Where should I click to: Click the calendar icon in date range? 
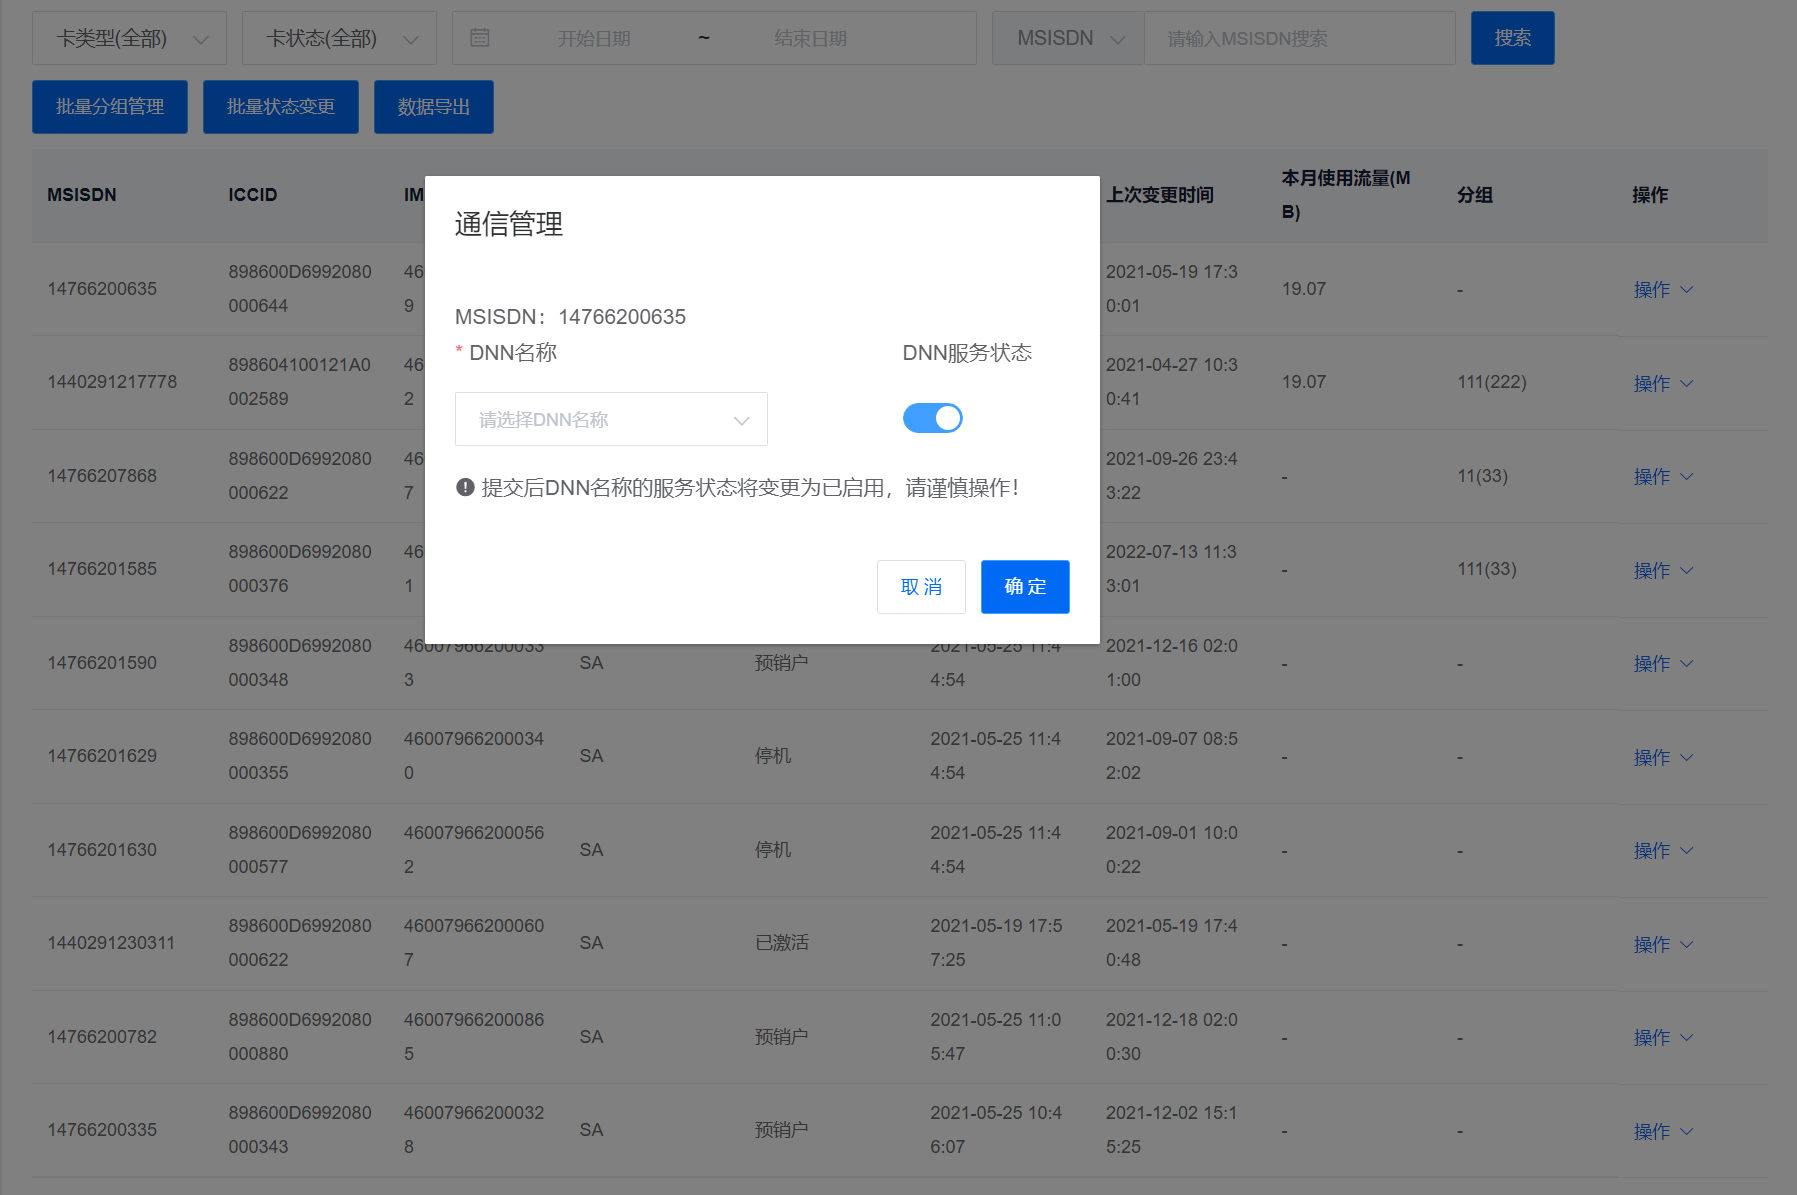pyautogui.click(x=480, y=38)
